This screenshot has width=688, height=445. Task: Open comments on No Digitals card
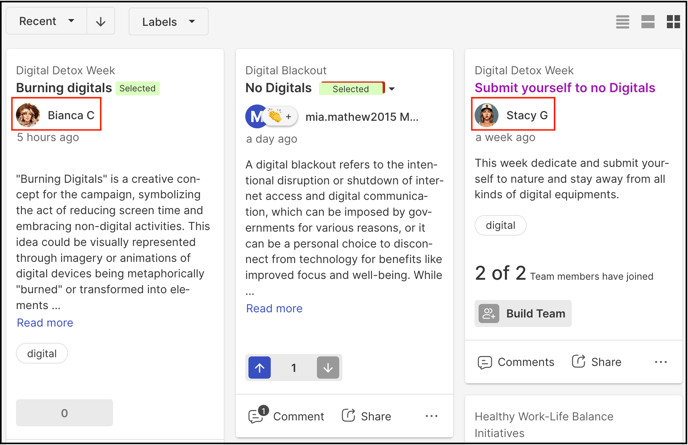(286, 416)
